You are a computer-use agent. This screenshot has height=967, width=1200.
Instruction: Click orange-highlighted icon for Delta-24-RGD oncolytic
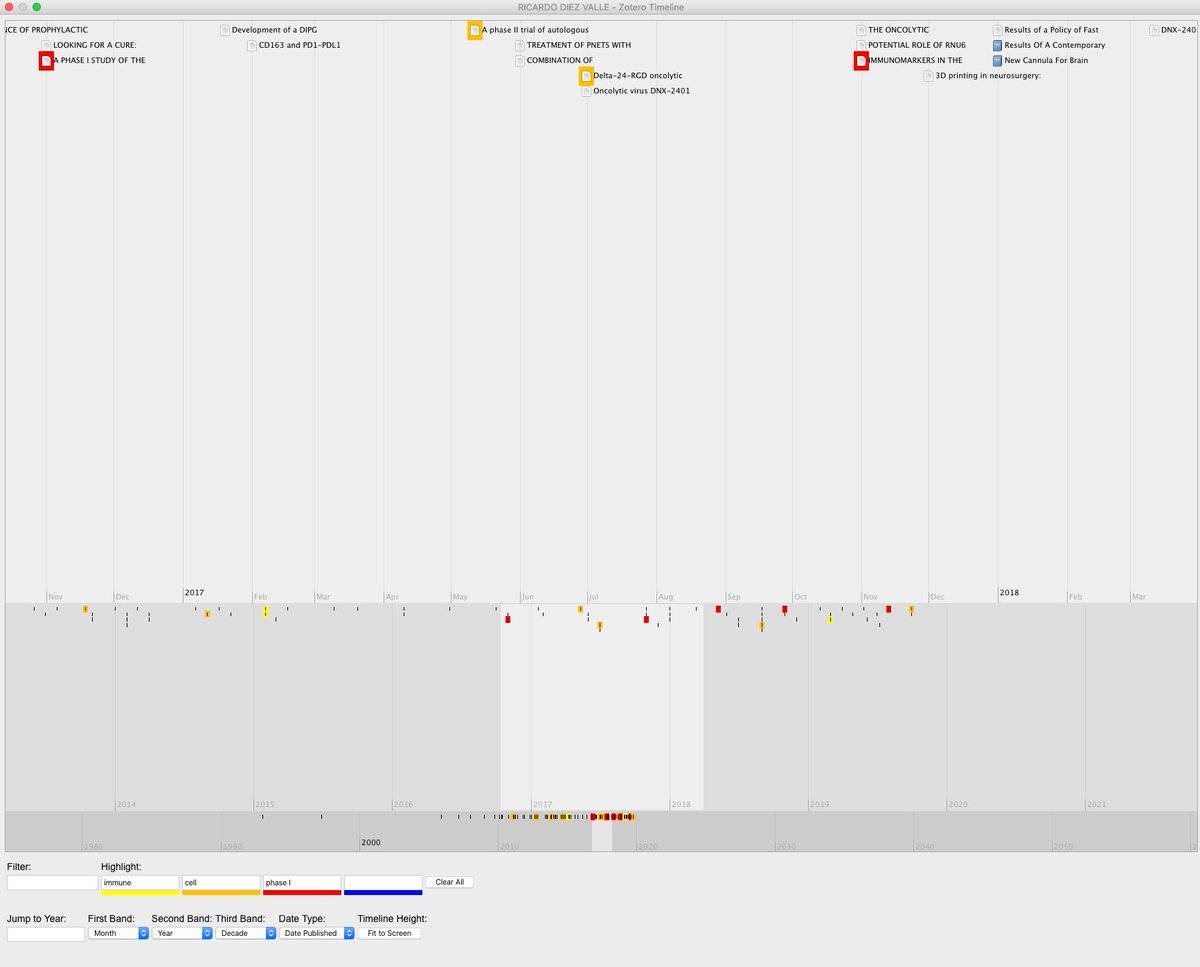pyautogui.click(x=587, y=76)
